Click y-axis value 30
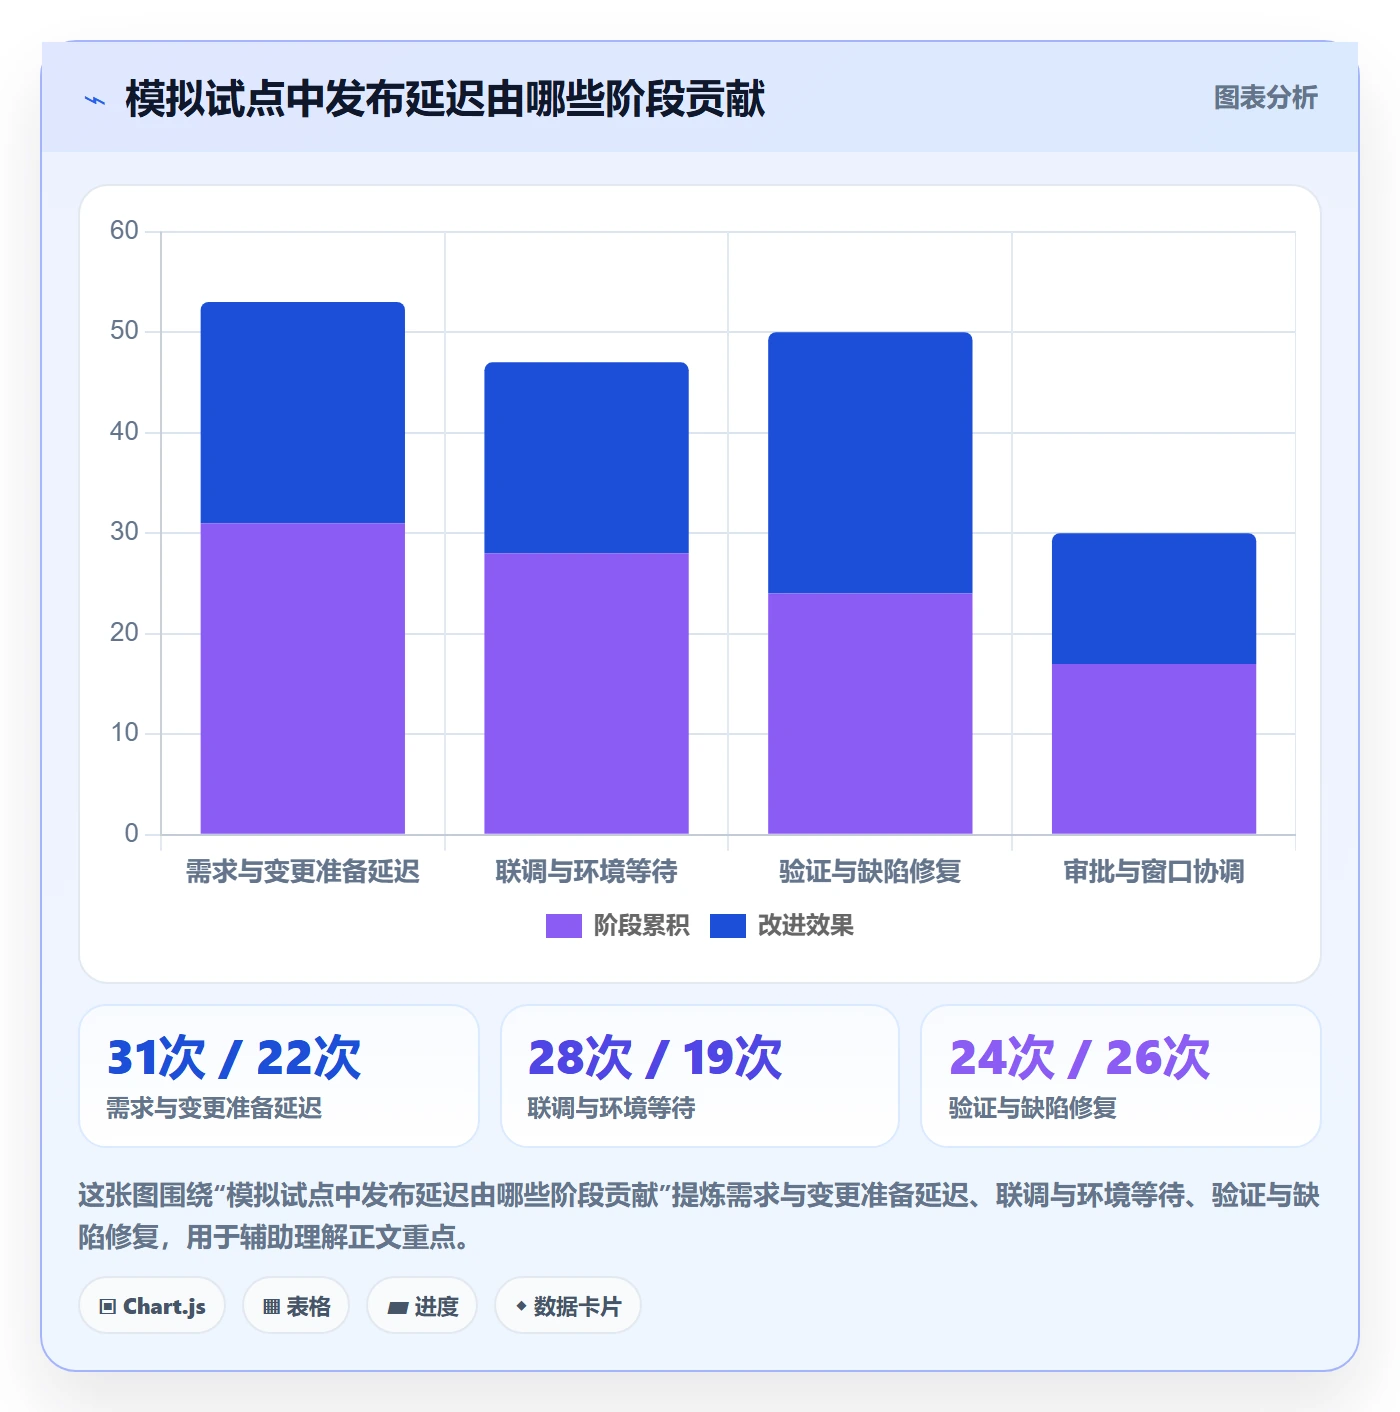1400x1412 pixels. pos(124,532)
